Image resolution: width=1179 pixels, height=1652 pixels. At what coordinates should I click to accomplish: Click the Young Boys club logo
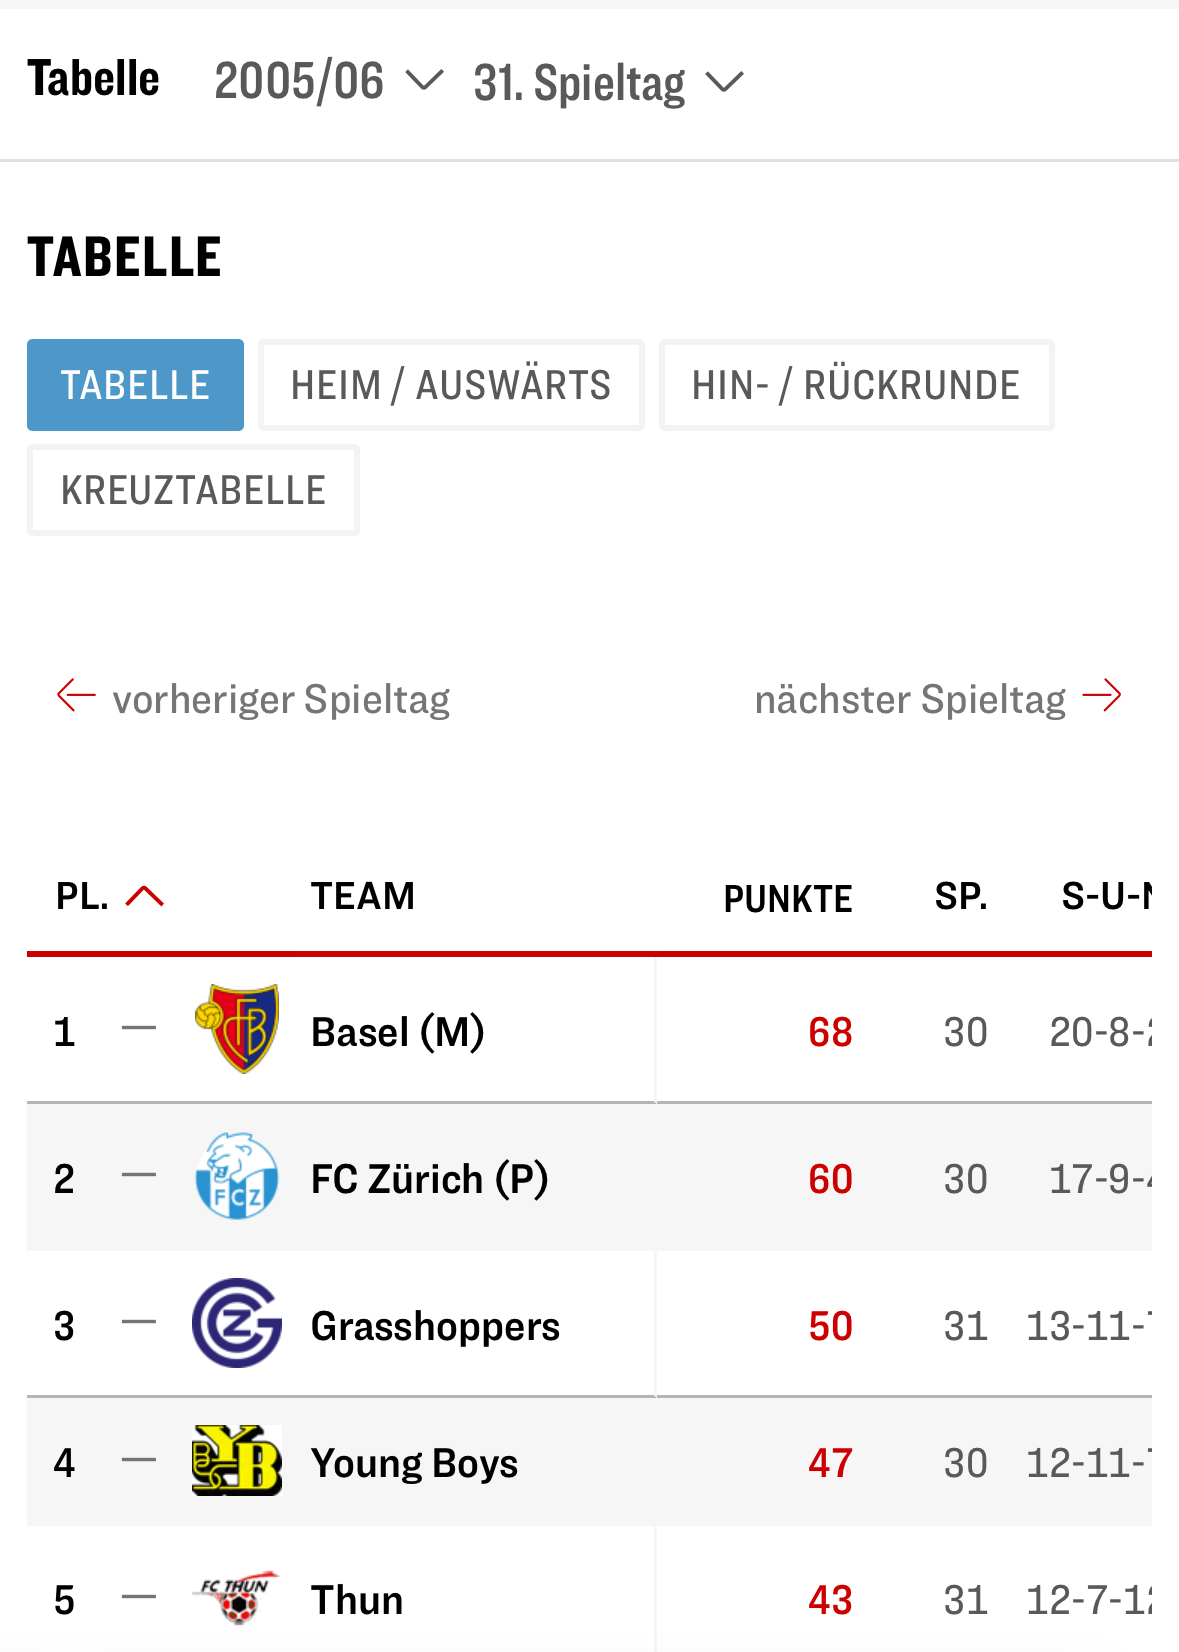point(237,1461)
